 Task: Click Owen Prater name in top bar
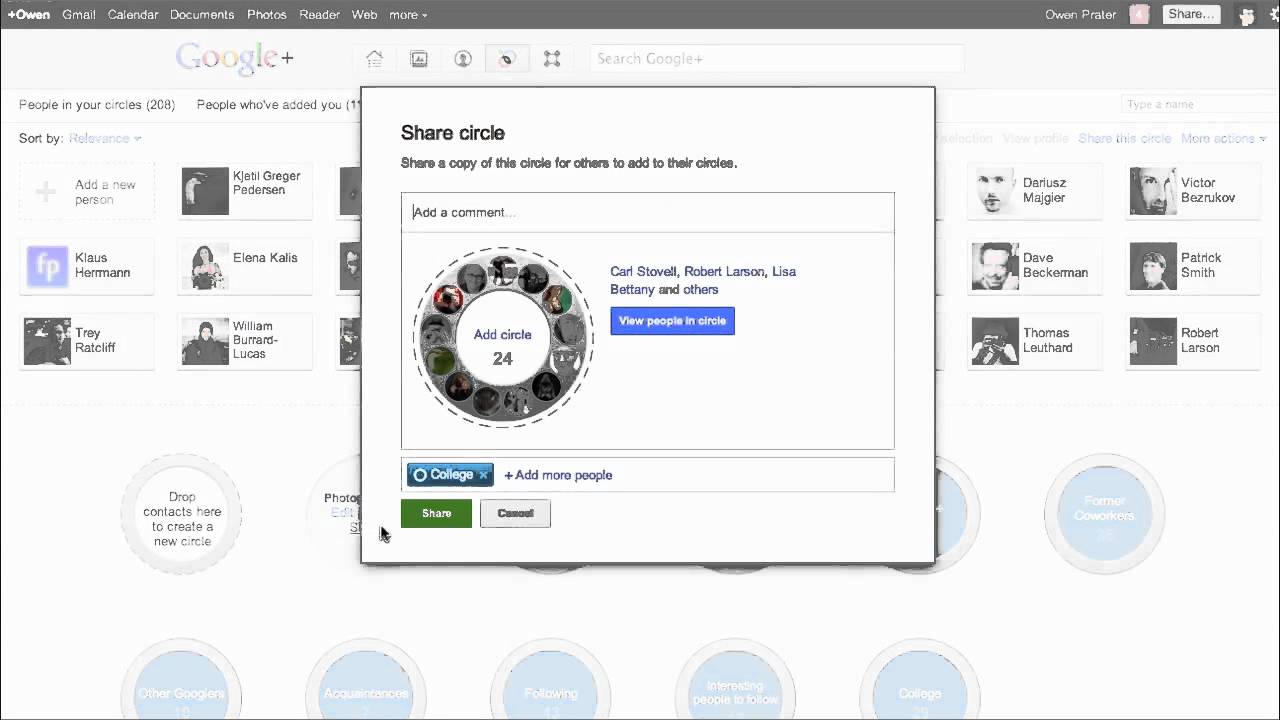click(x=1080, y=15)
